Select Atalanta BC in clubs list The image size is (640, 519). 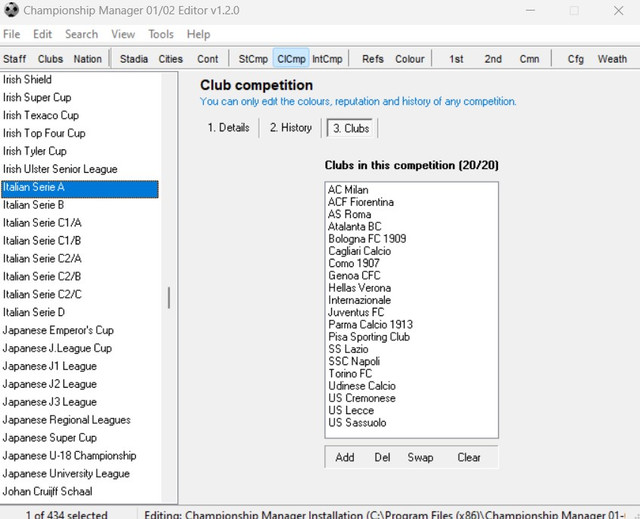[x=354, y=226]
